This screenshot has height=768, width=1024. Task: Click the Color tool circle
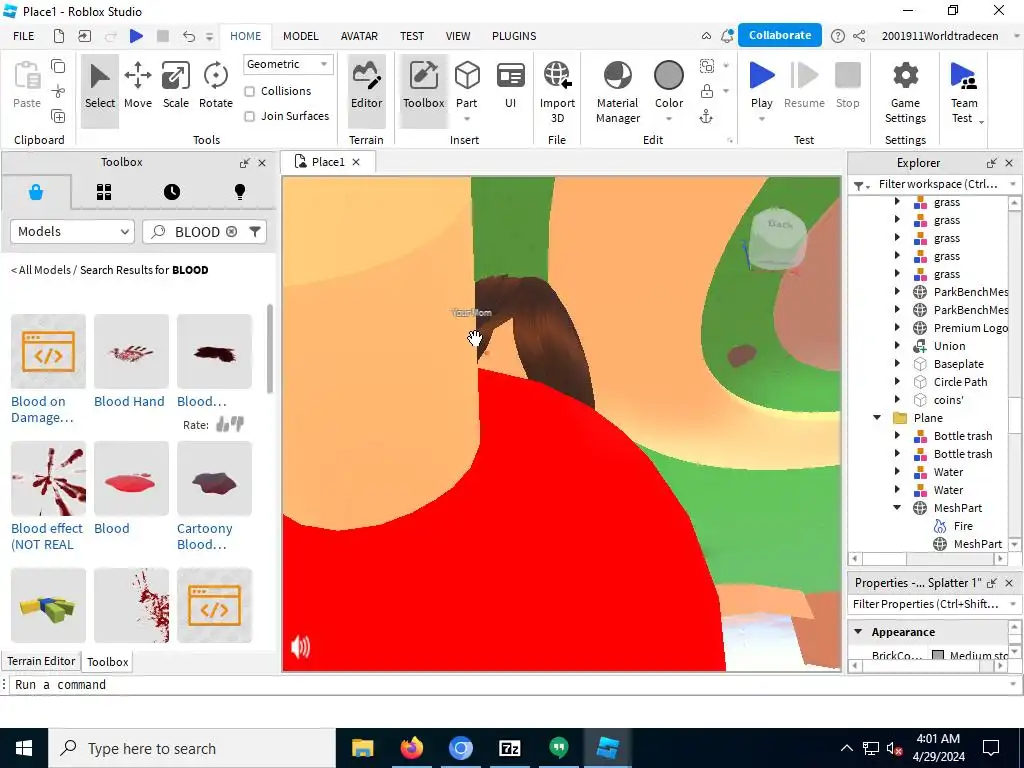[669, 76]
